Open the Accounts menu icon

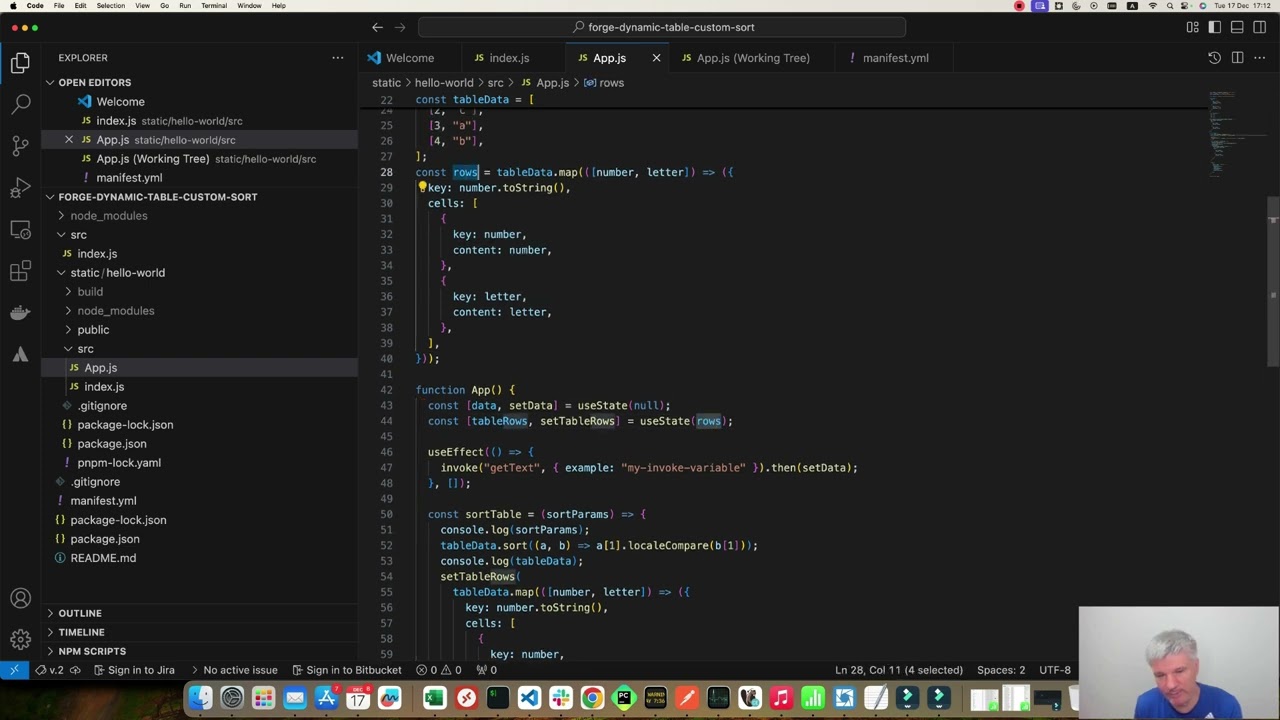pyautogui.click(x=20, y=599)
